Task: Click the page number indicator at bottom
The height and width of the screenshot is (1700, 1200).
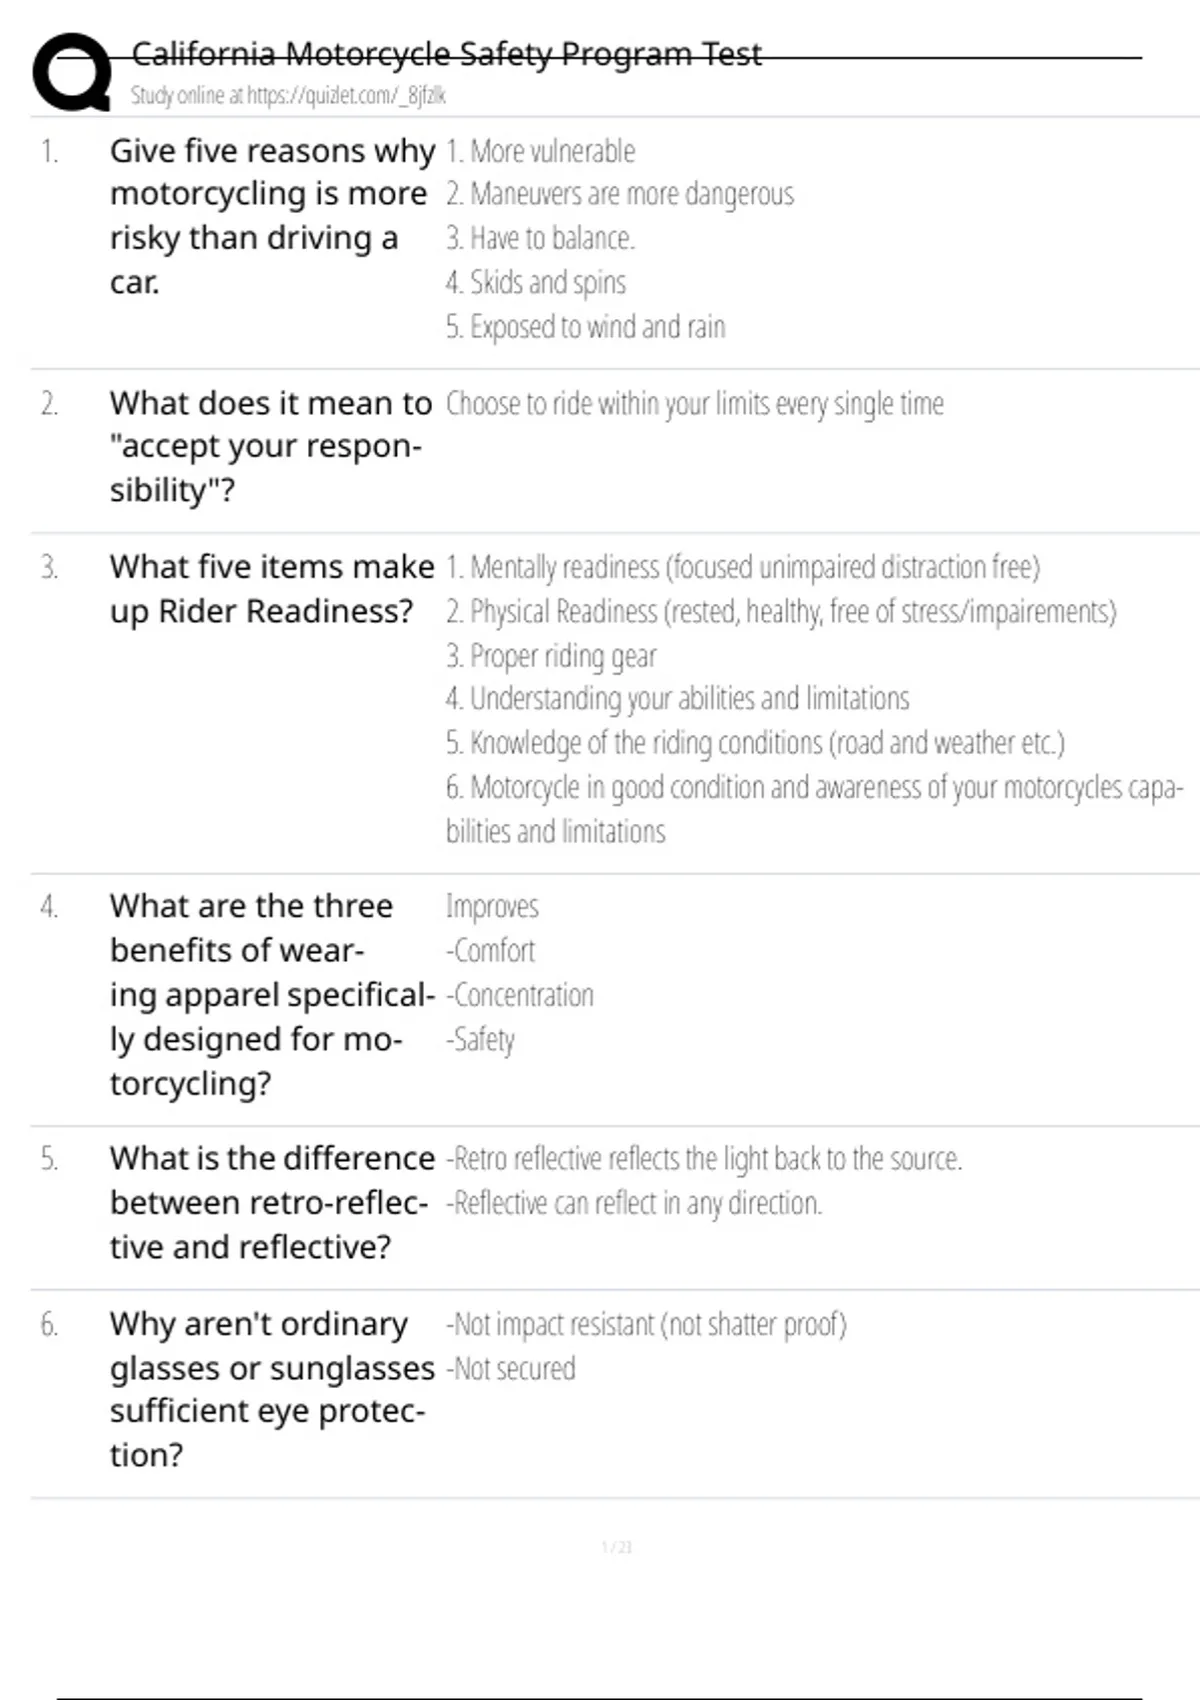Action: pyautogui.click(x=616, y=1547)
